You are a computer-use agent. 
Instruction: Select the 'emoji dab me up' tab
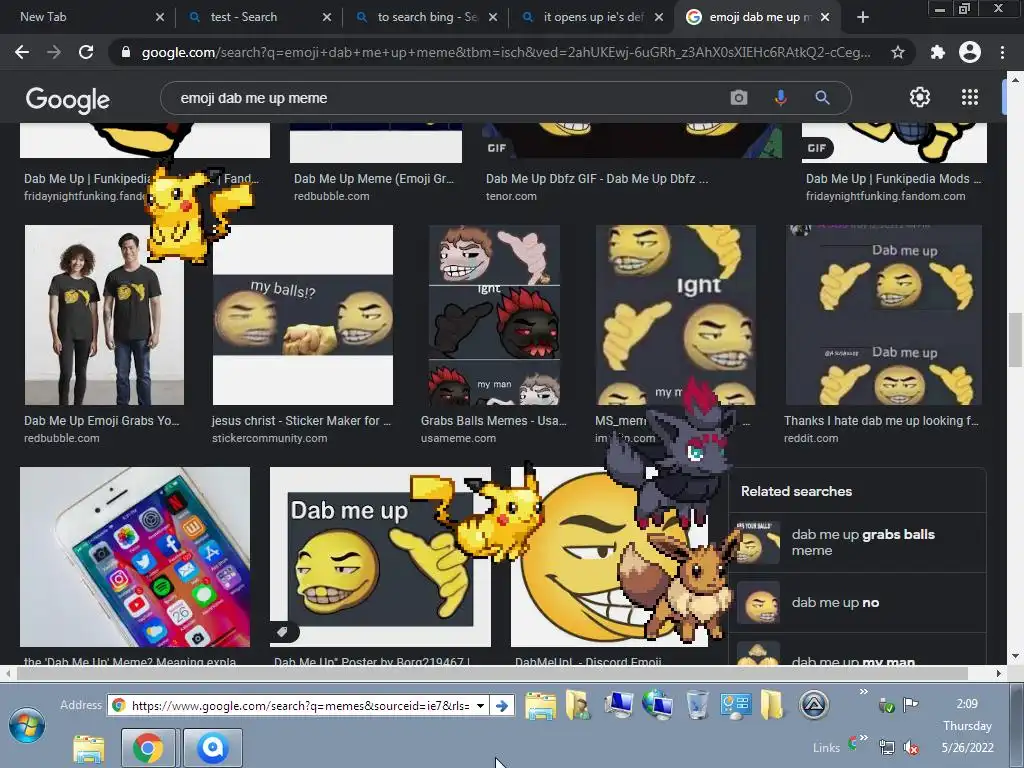pos(760,17)
